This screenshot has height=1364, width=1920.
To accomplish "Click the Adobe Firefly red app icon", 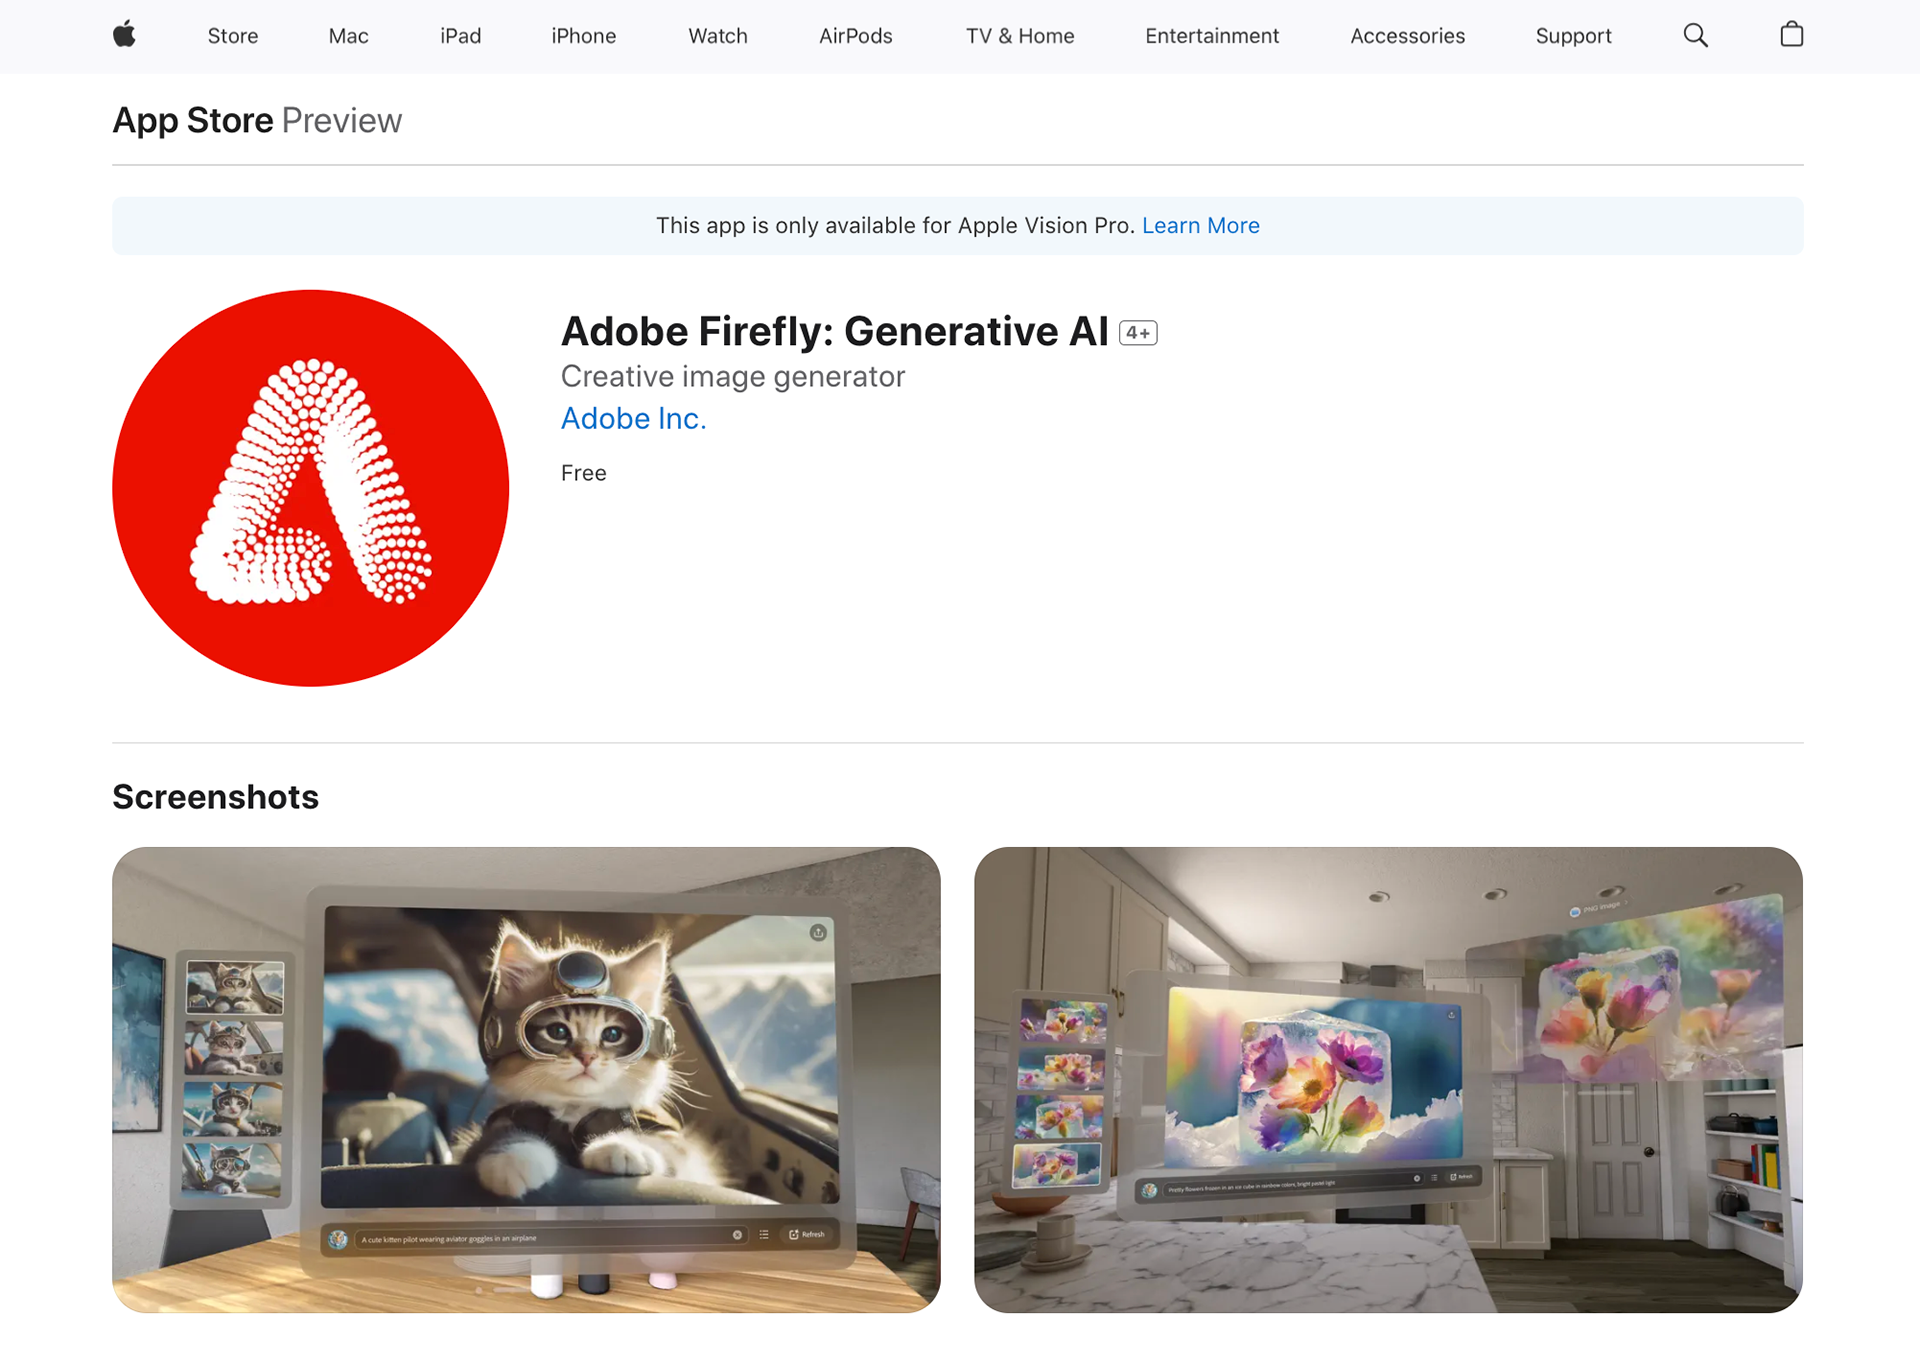I will pos(311,488).
